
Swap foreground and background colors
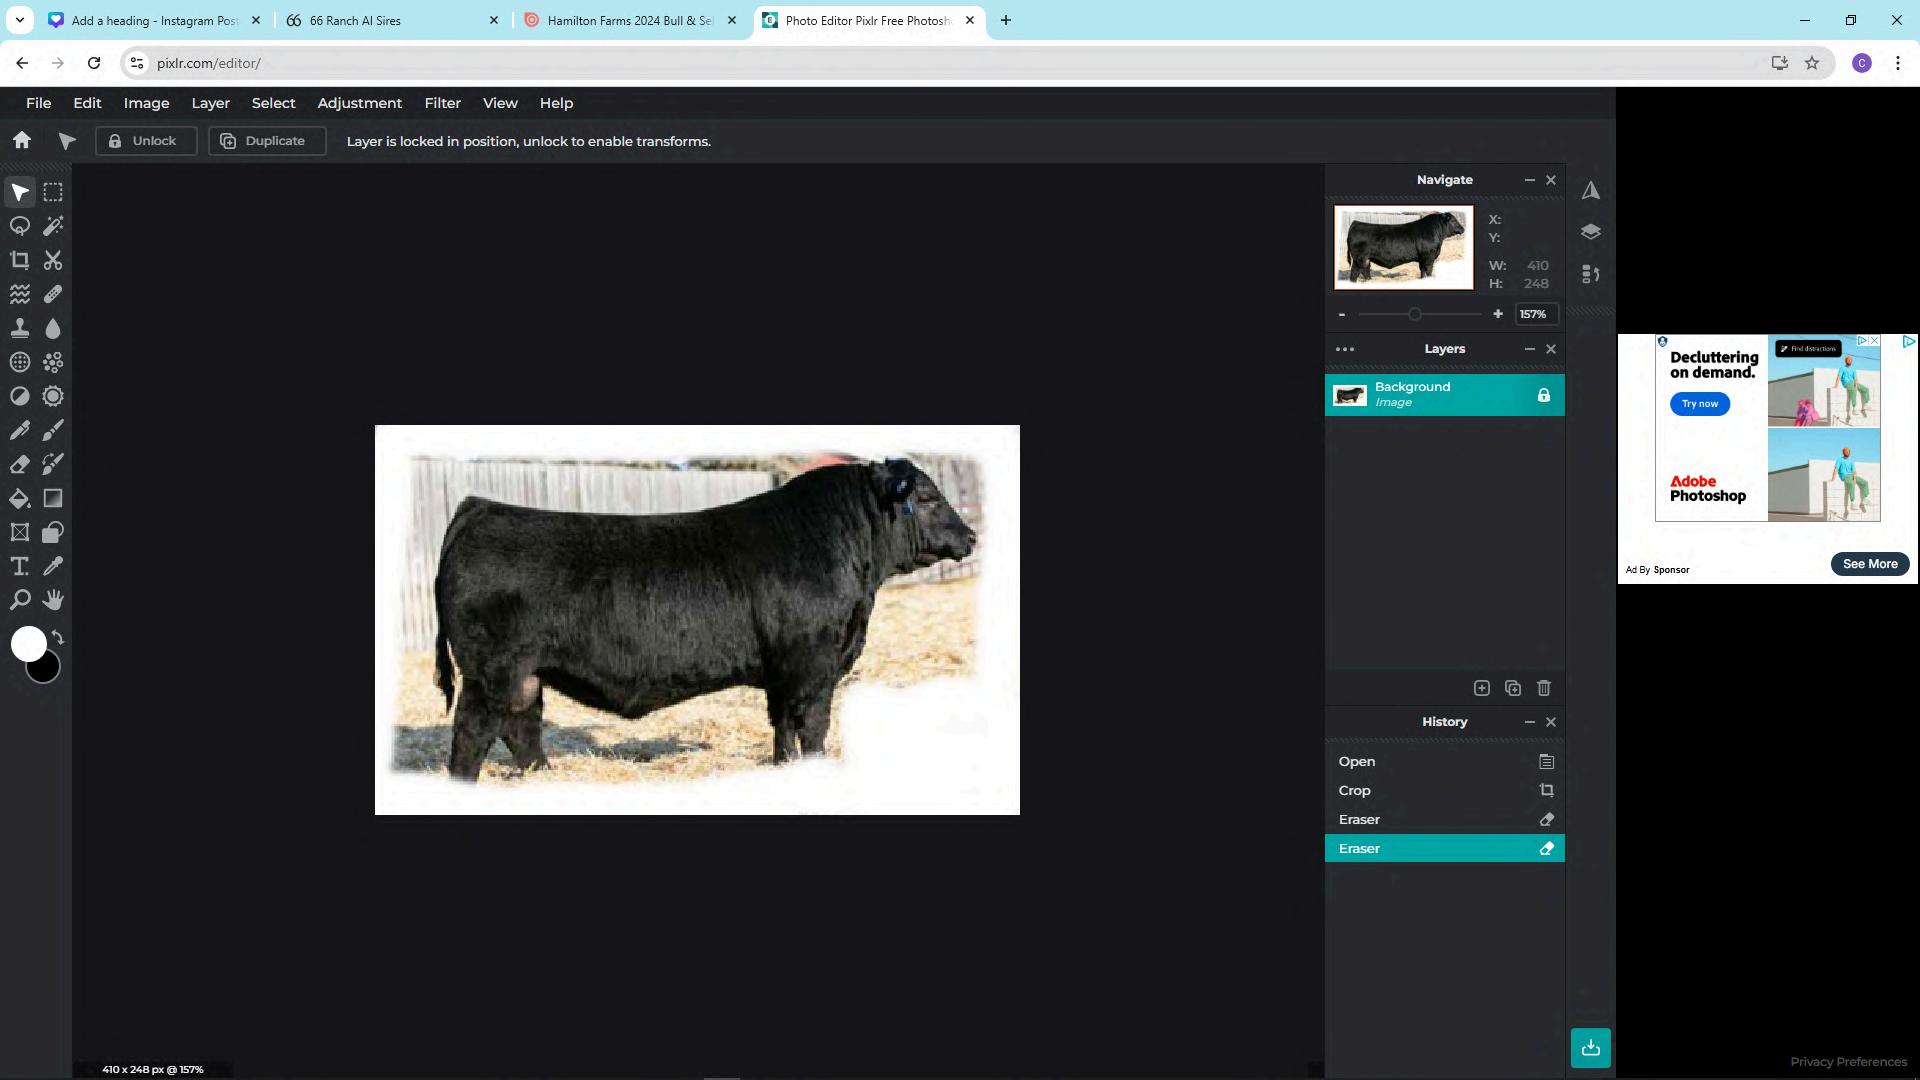click(x=58, y=637)
